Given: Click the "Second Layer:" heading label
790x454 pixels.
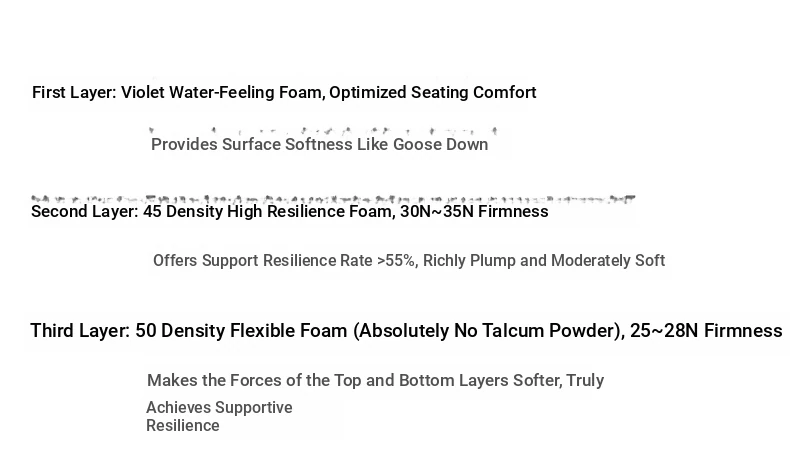Looking at the screenshot, I should tap(85, 211).
